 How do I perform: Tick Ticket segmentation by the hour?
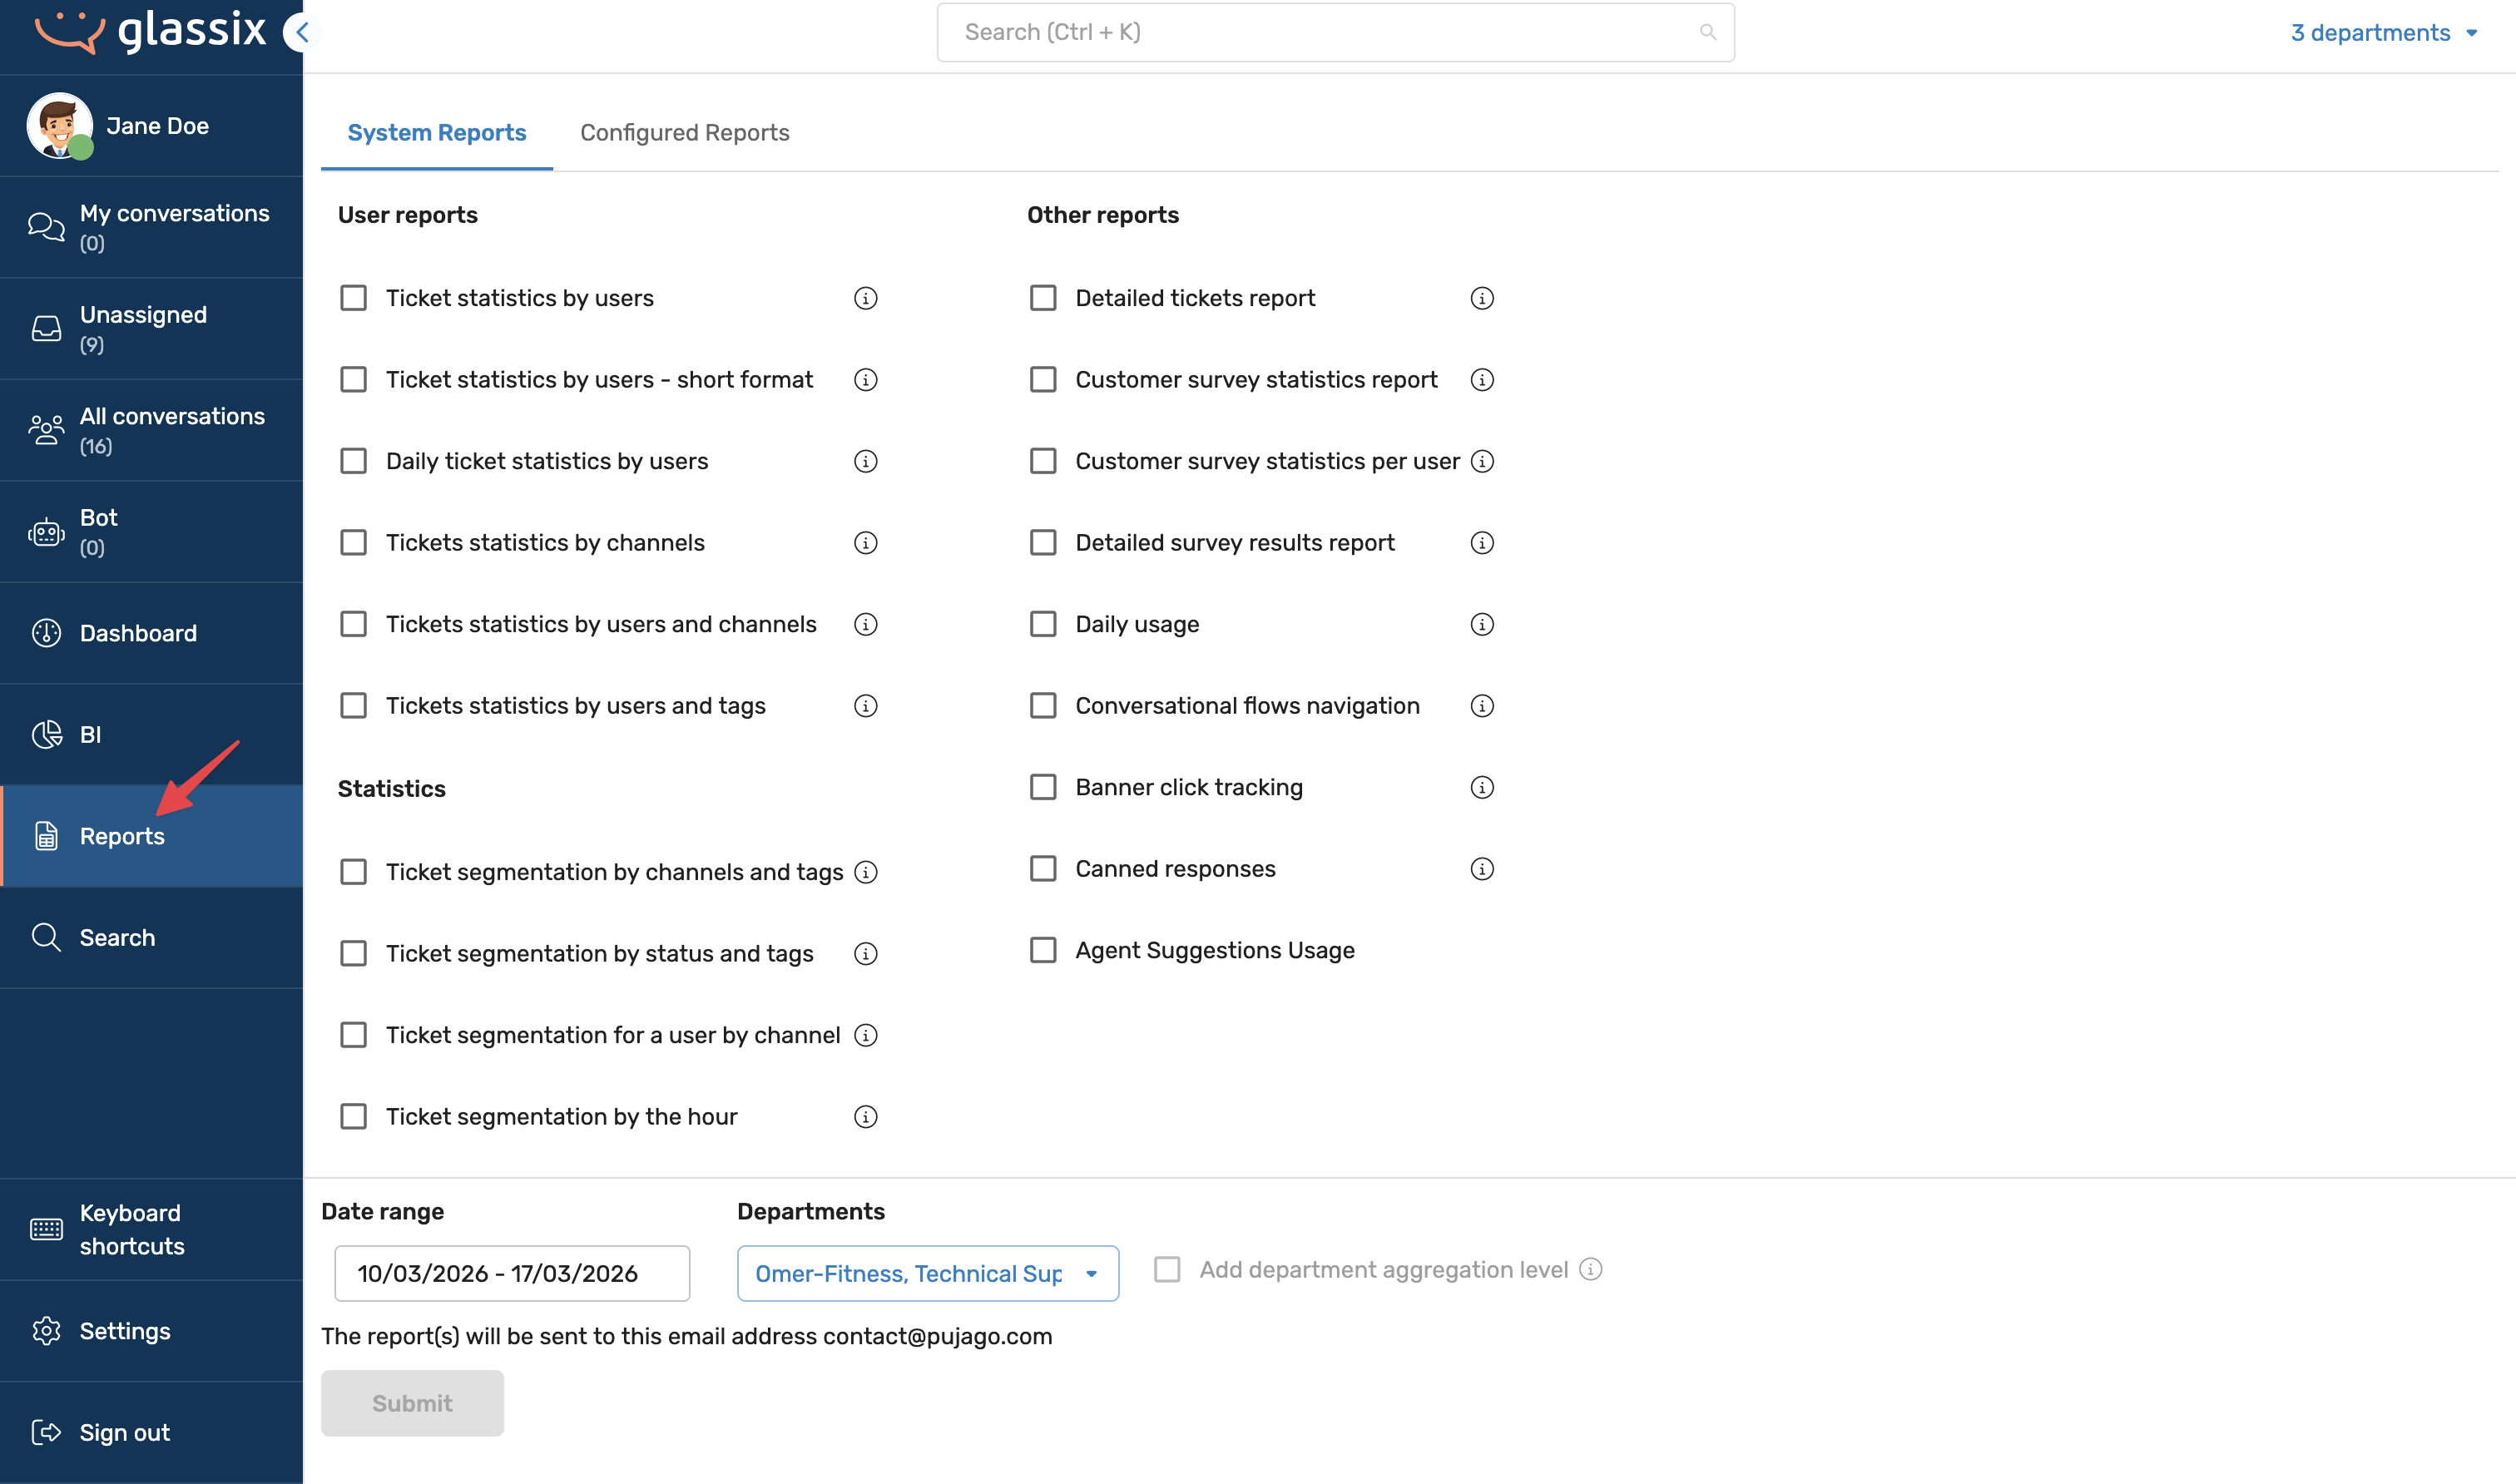[x=353, y=1116]
